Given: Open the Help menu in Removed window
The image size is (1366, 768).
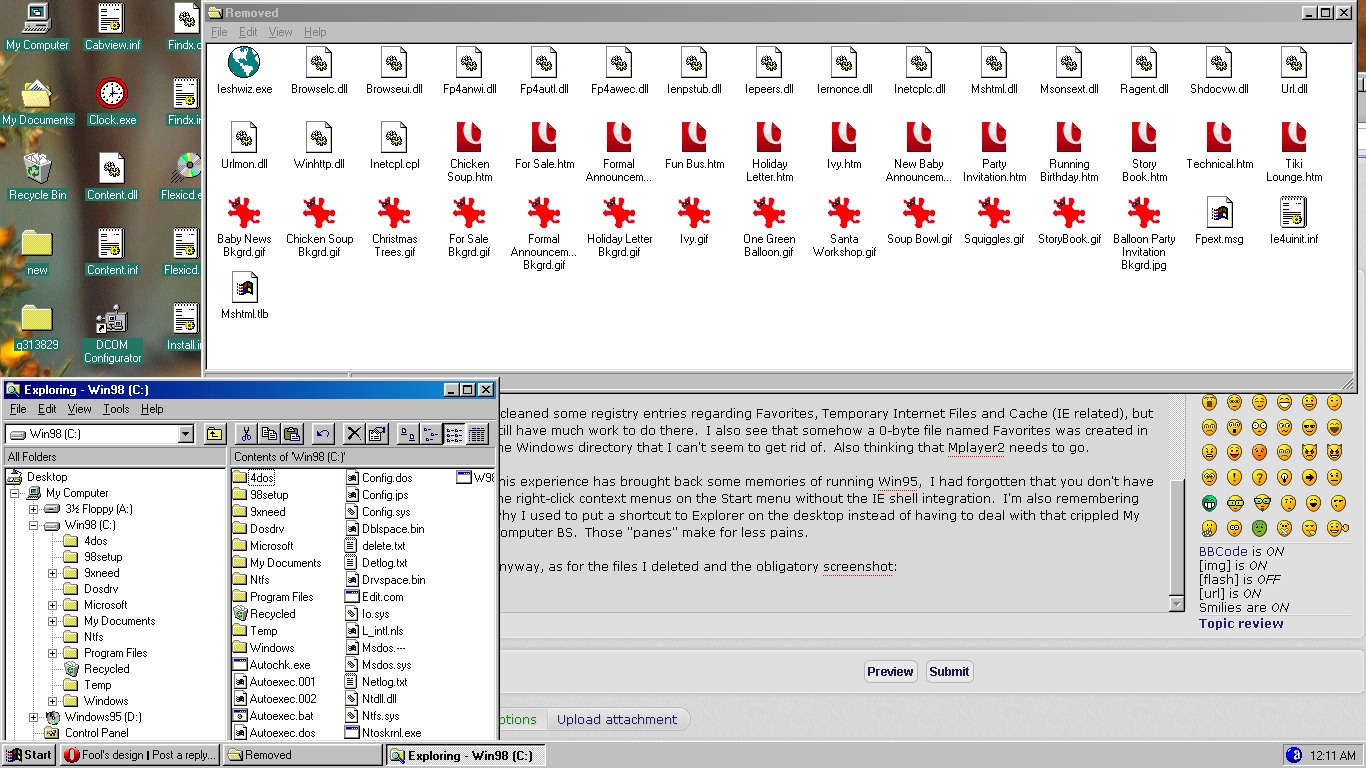Looking at the screenshot, I should coord(315,32).
